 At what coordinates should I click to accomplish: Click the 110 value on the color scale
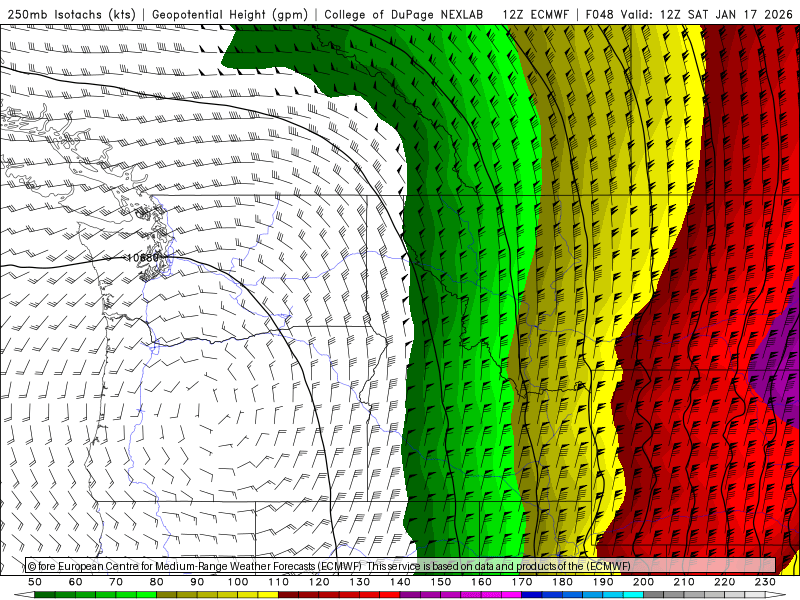point(279,582)
